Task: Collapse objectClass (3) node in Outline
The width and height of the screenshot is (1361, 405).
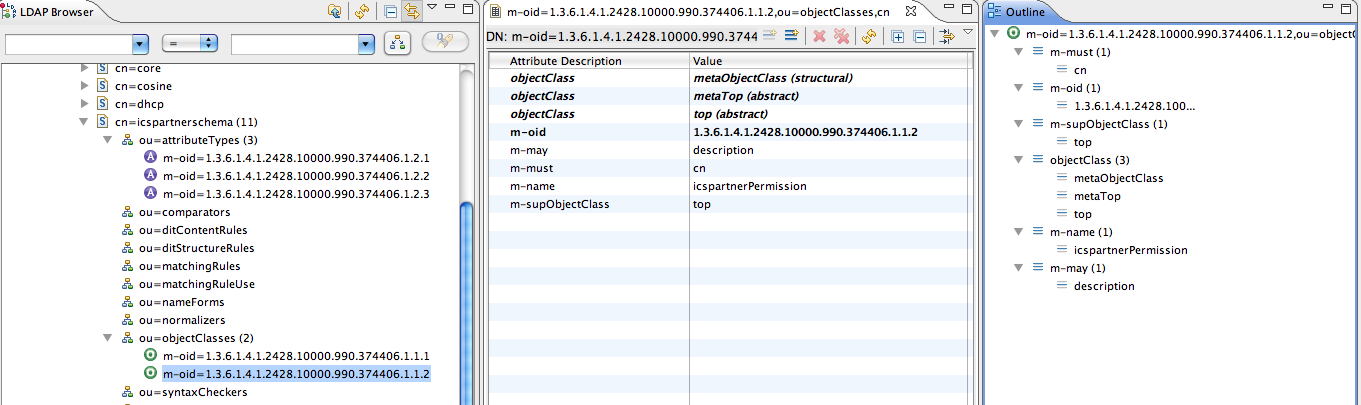Action: (x=1018, y=160)
